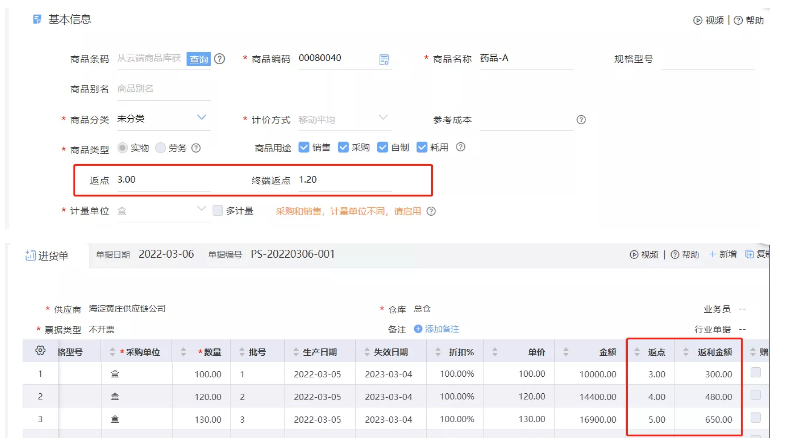
Task: Click the 返点 cell 4.00
Action: click(657, 397)
